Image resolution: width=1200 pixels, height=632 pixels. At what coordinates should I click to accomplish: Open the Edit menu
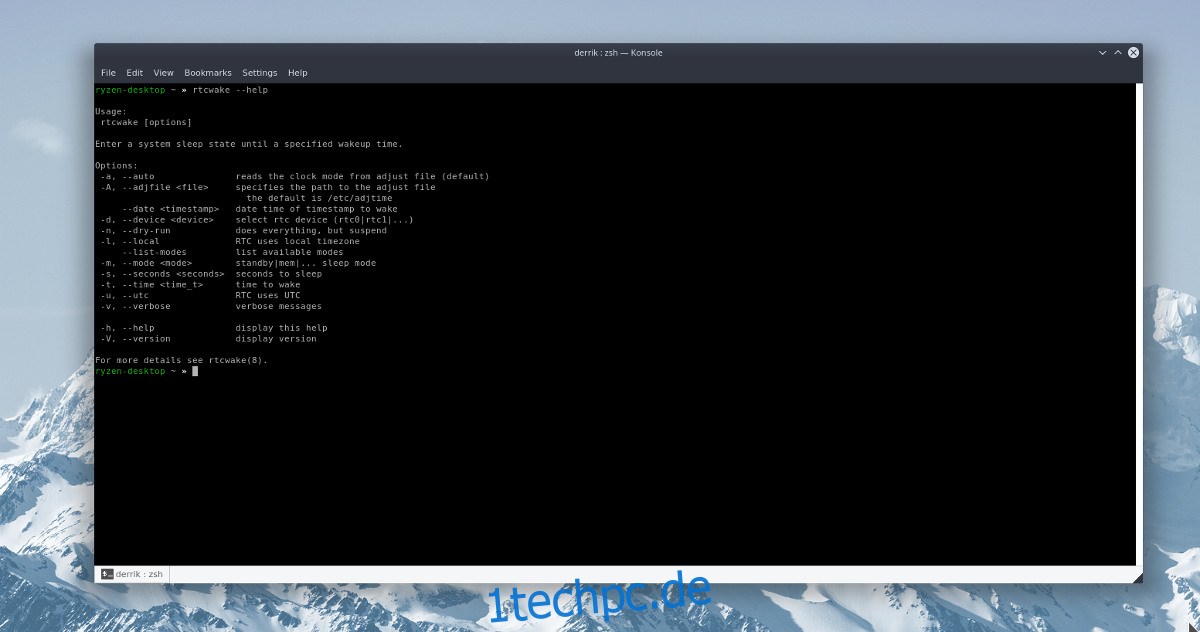tap(134, 73)
